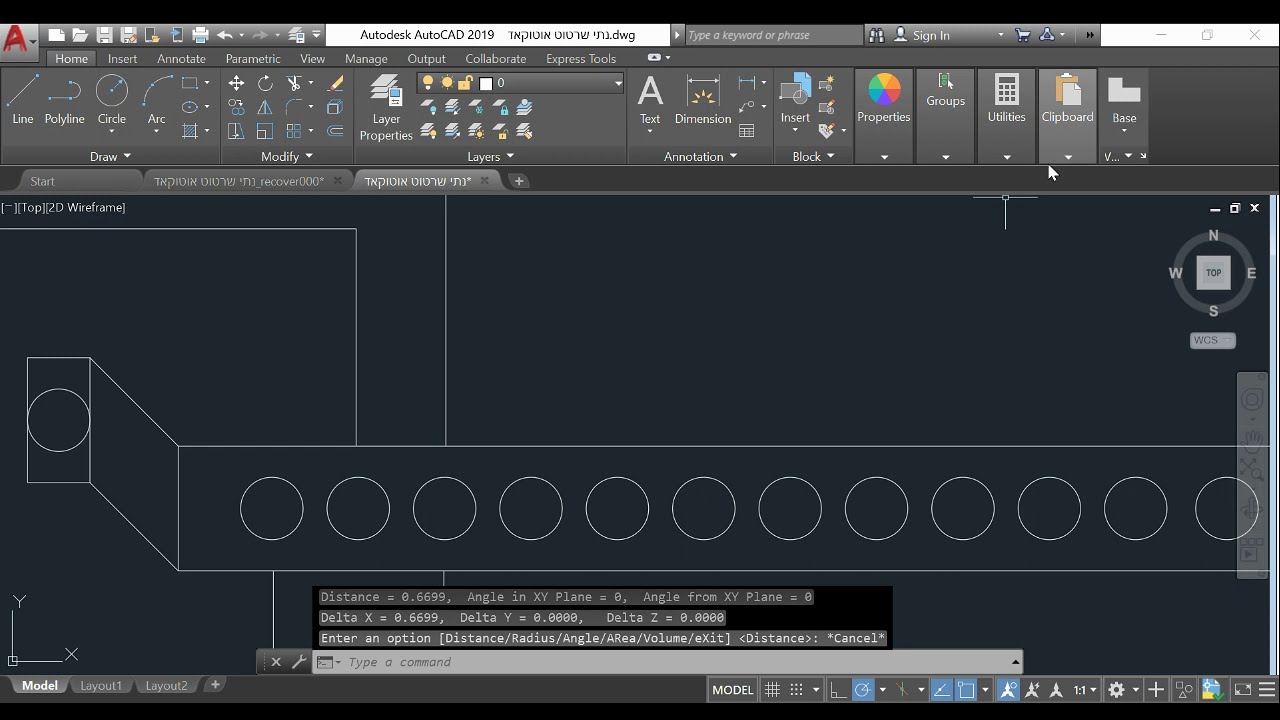
Task: Switch to the Annotate ribbon tab
Action: click(x=181, y=59)
